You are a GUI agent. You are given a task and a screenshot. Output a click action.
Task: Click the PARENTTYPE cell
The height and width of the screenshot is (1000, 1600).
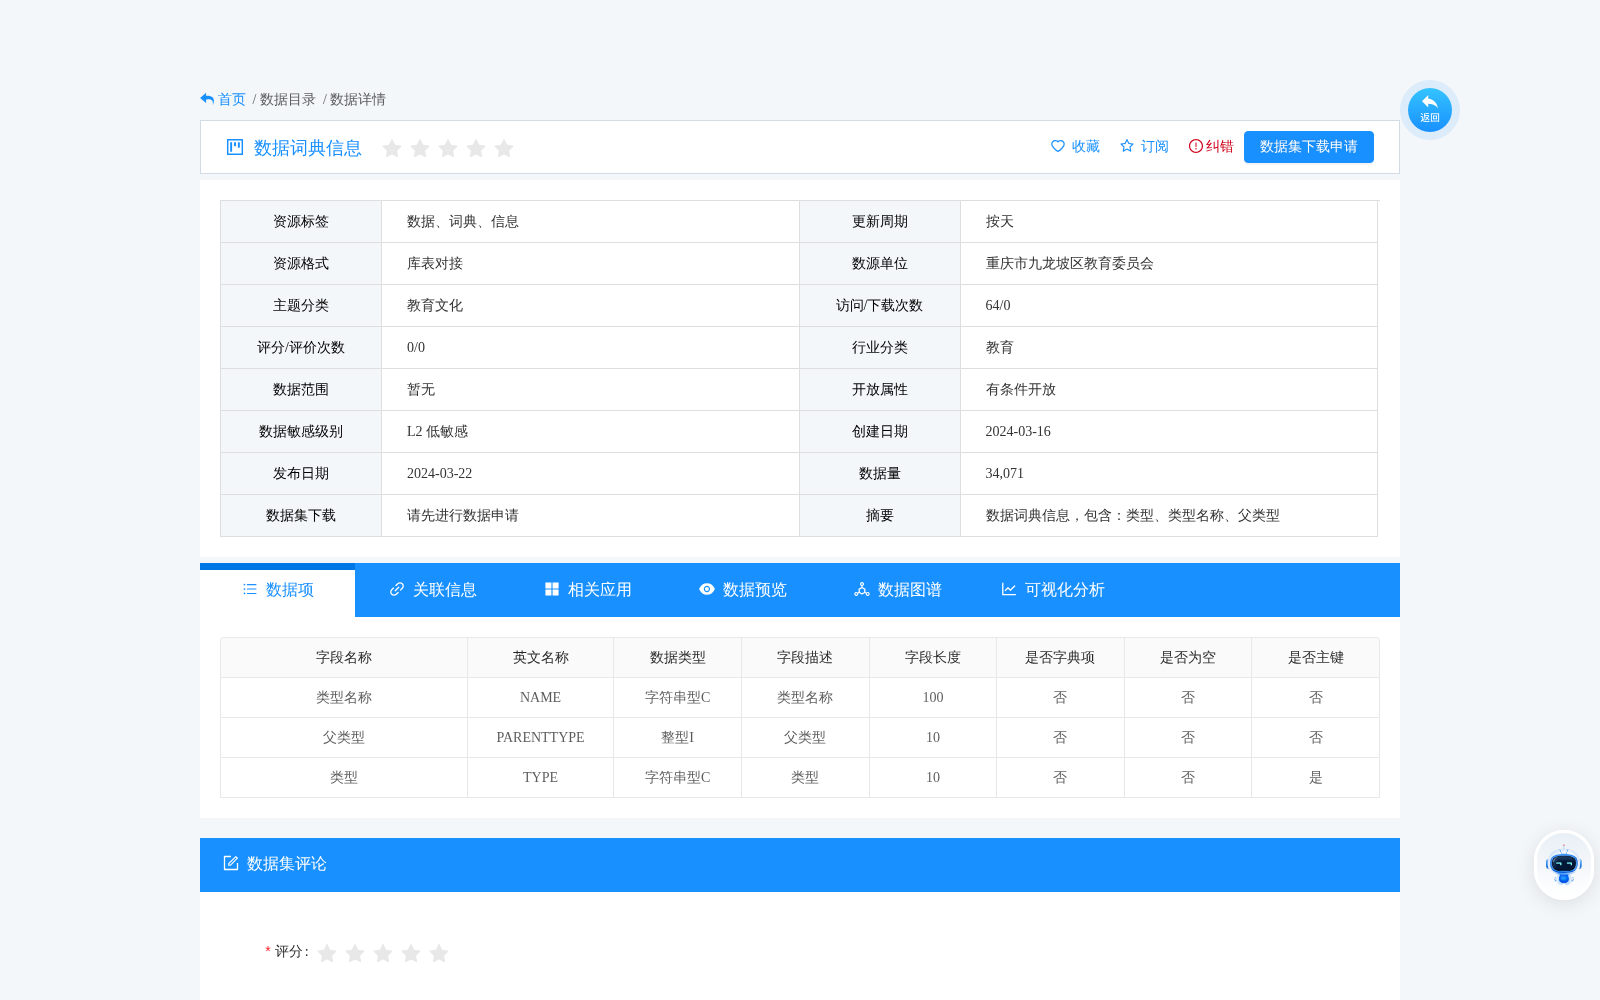click(x=540, y=737)
